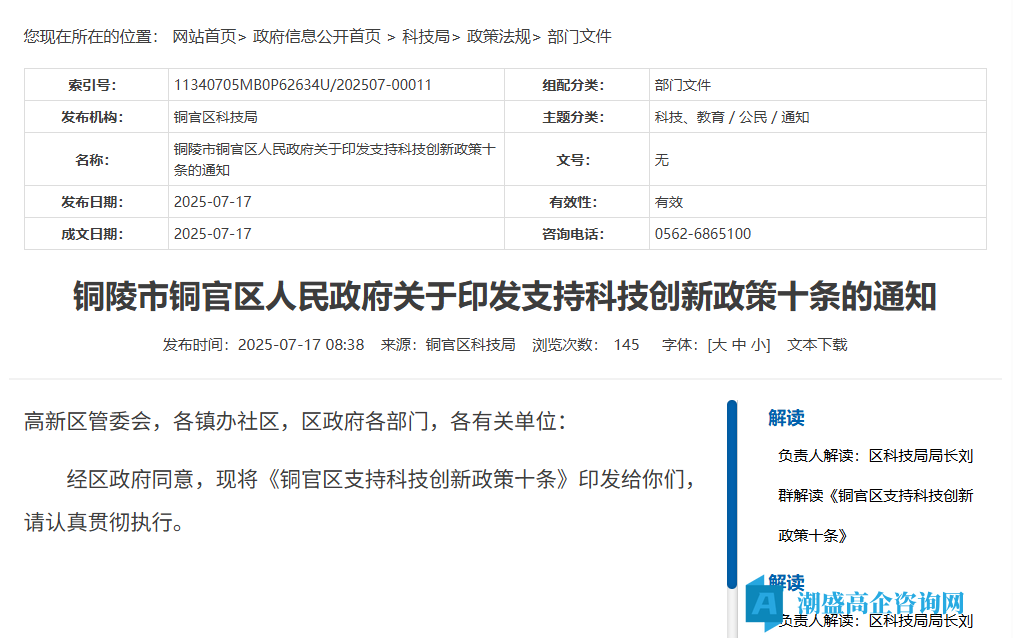Open the 部门文件 breadcrumb item

(579, 37)
